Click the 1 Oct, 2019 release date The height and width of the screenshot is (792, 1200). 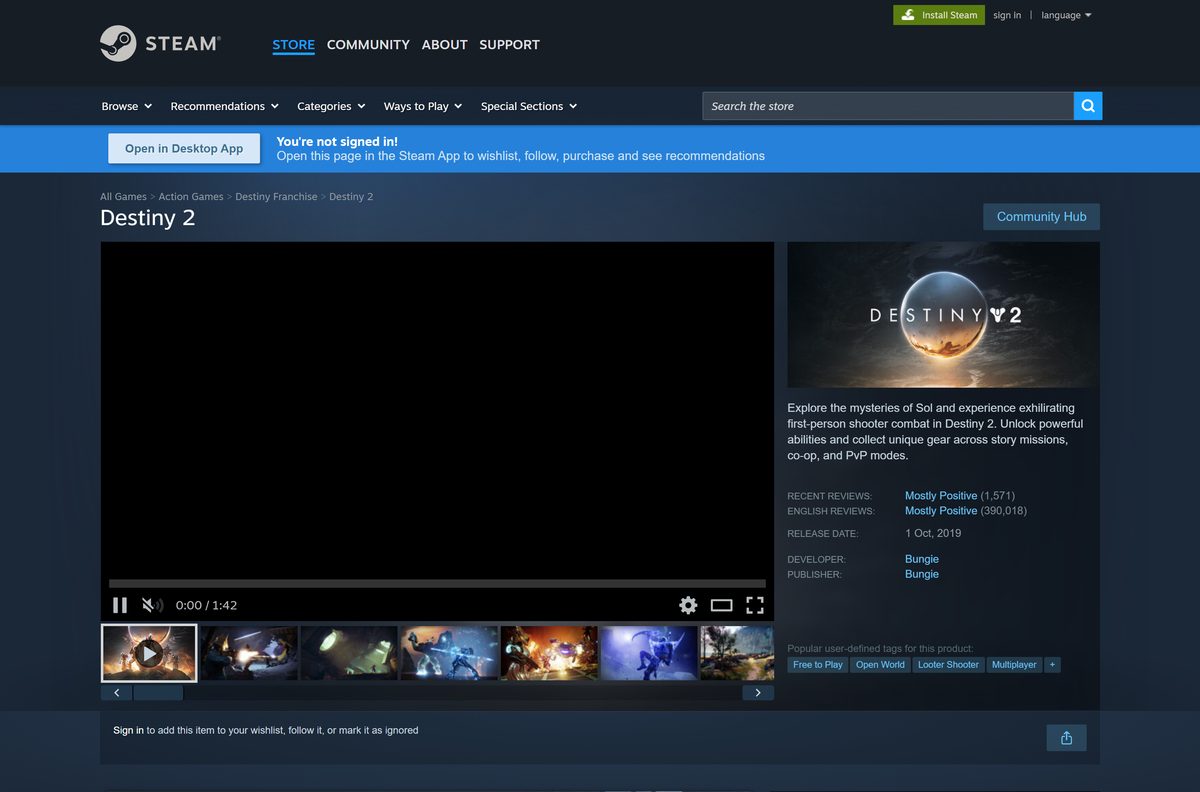point(933,533)
